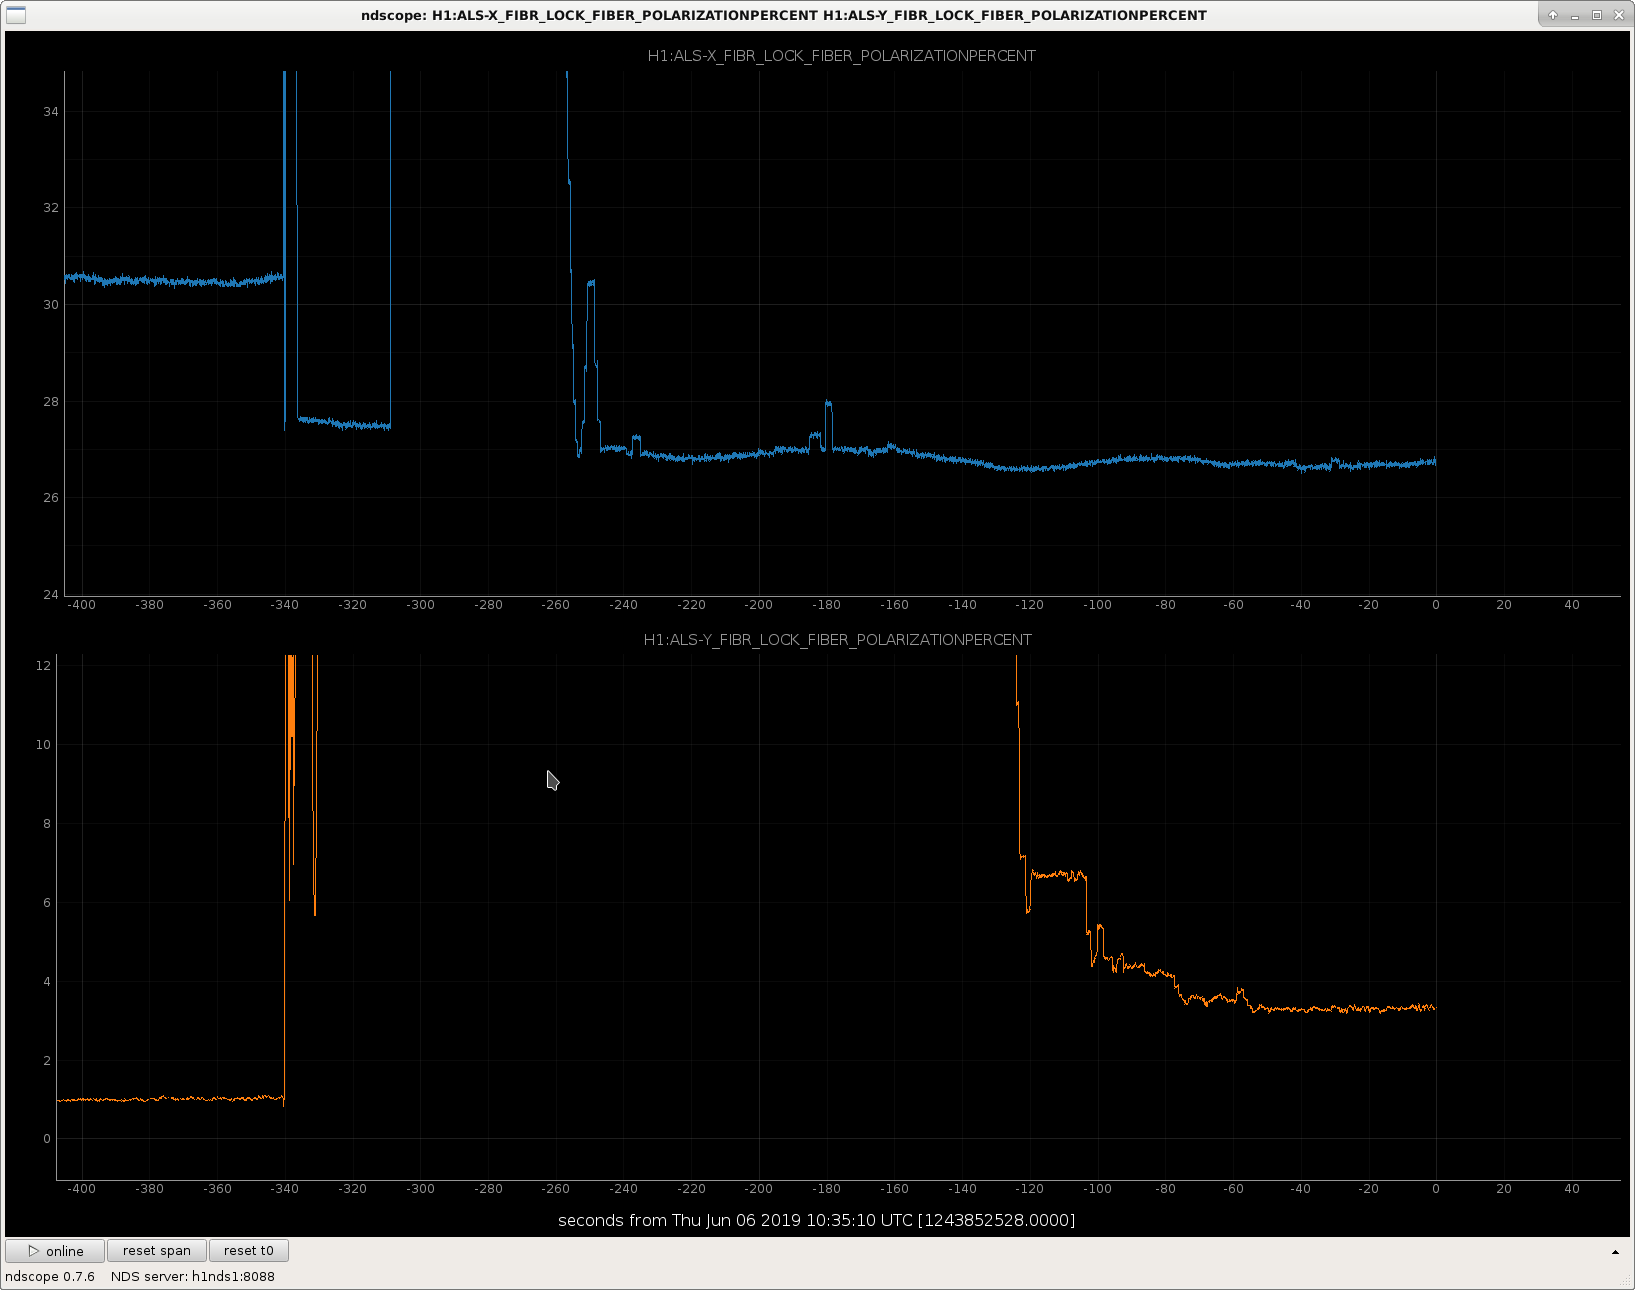The width and height of the screenshot is (1635, 1290).
Task: Click the reset t0 button
Action: 249,1251
